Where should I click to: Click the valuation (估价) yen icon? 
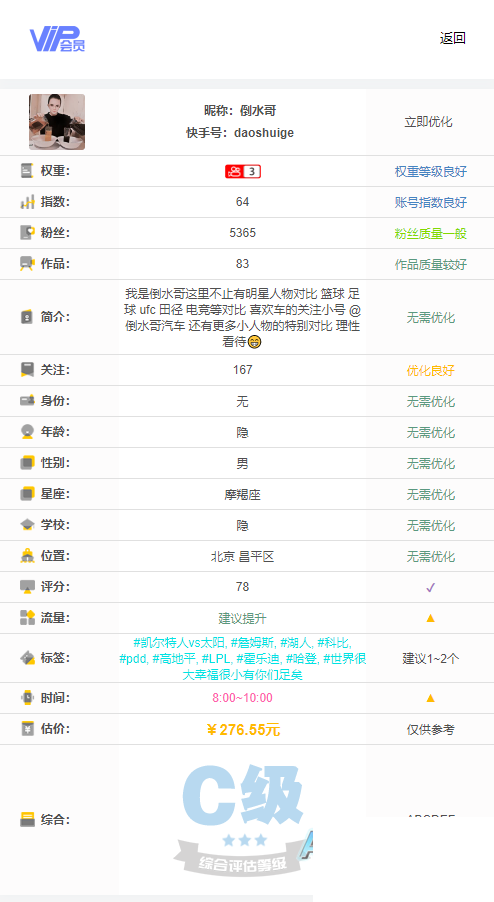(x=27, y=729)
